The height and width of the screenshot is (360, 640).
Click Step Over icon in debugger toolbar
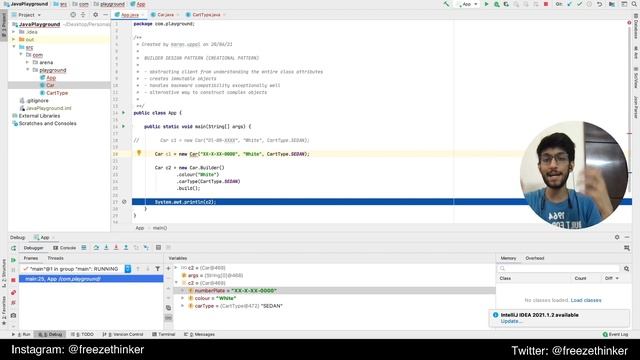96,248
